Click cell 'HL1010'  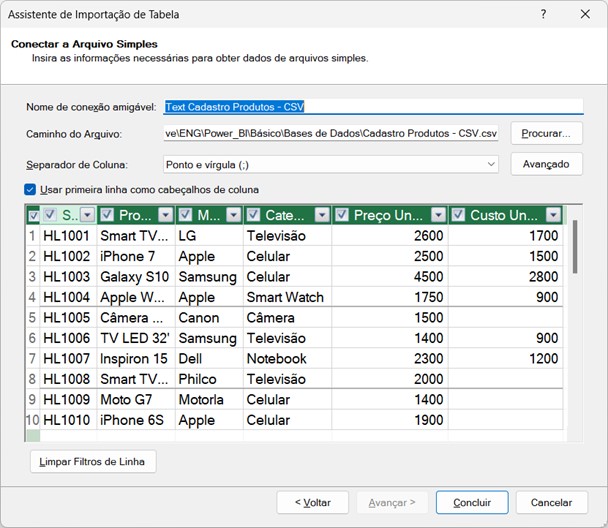tap(68, 420)
